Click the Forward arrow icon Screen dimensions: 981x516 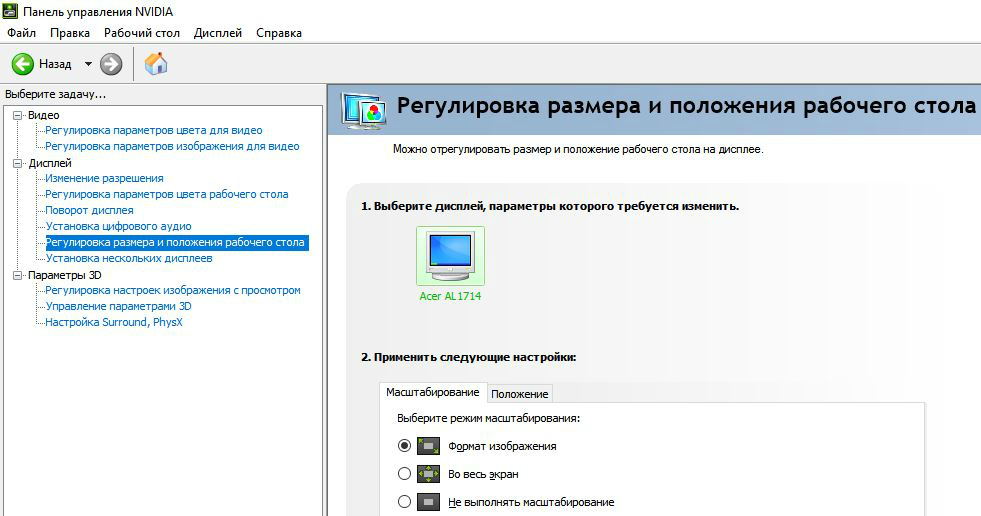111,64
